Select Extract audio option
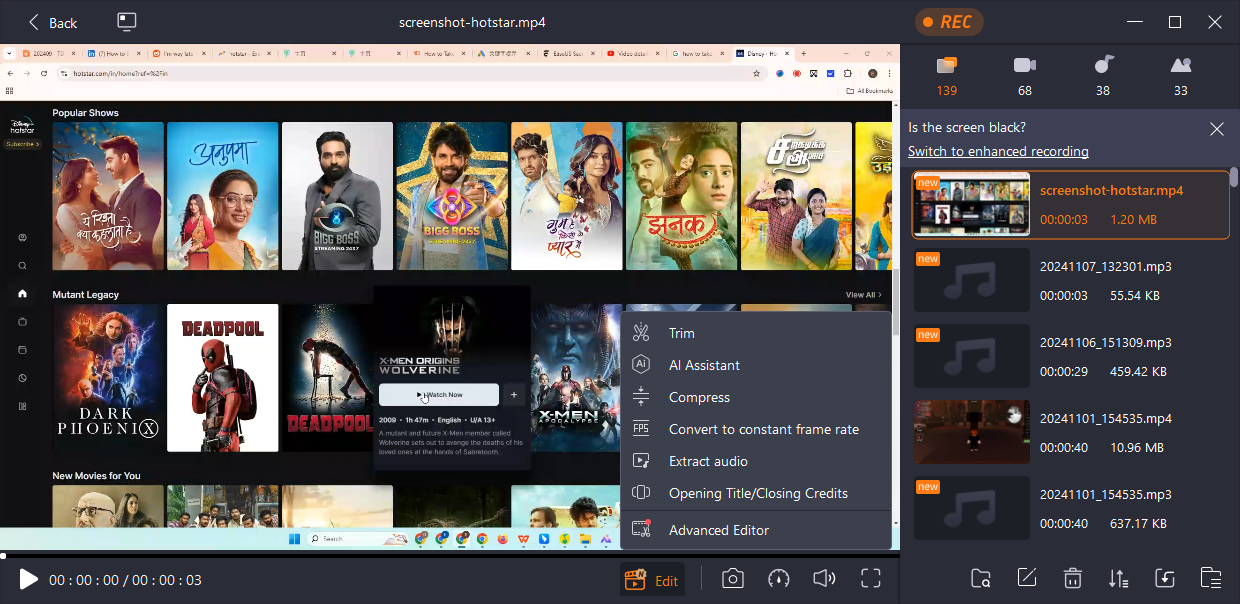This screenshot has height=604, width=1240. point(707,460)
